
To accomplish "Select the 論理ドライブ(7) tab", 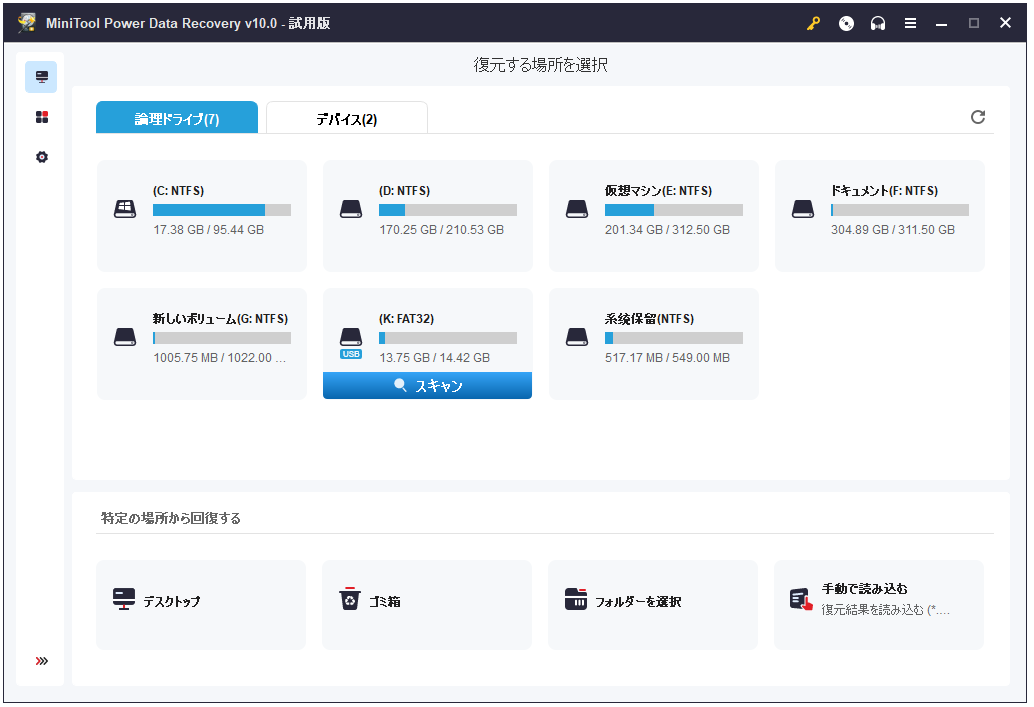I will 176,117.
